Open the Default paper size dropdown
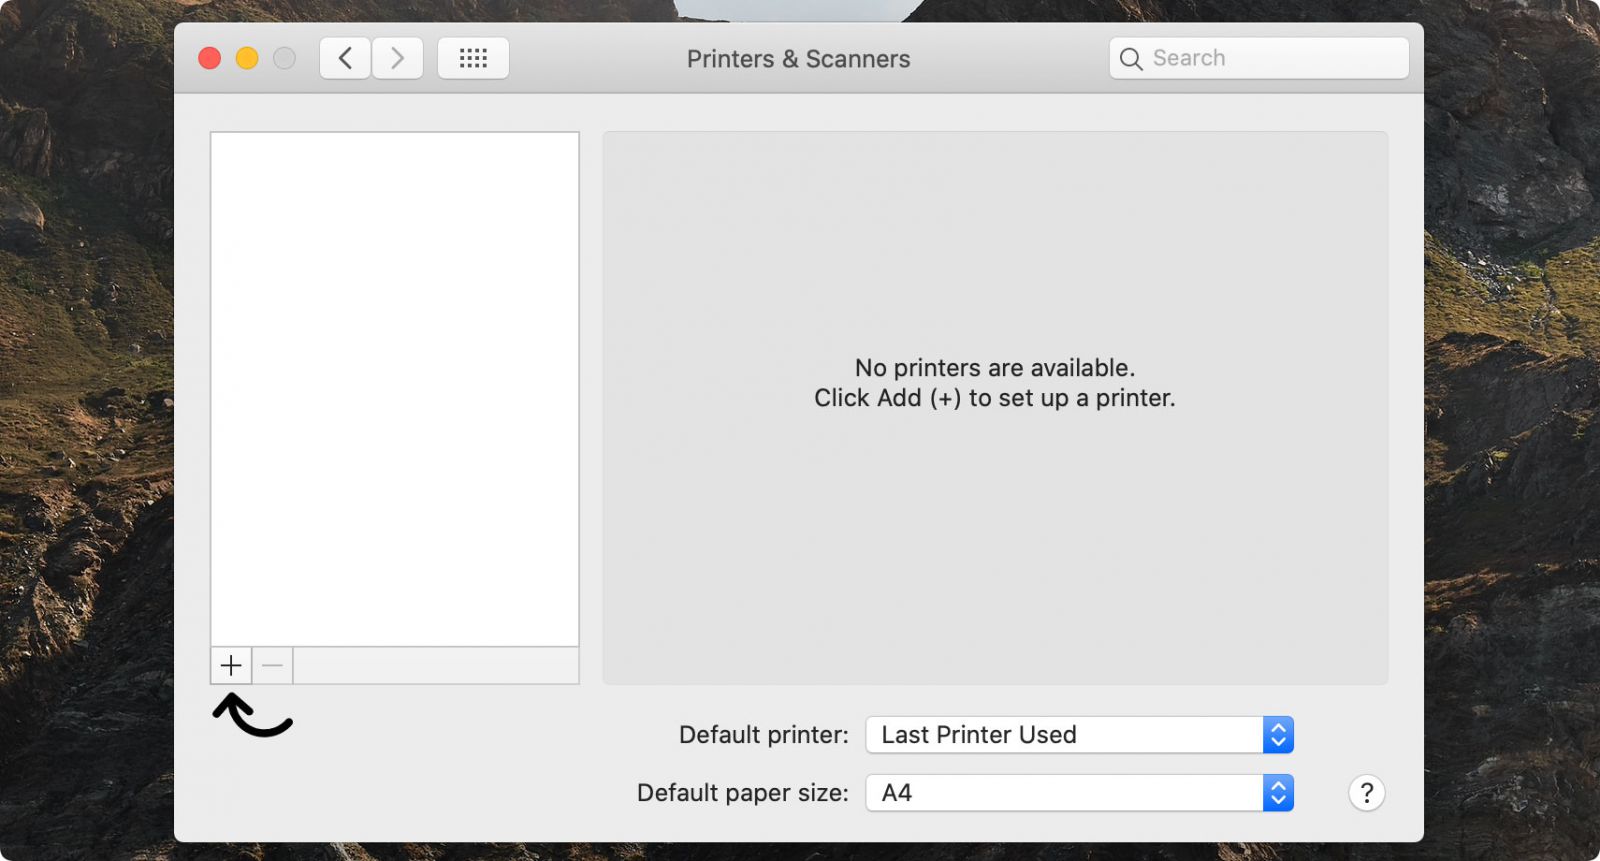The image size is (1600, 861). click(x=1080, y=793)
